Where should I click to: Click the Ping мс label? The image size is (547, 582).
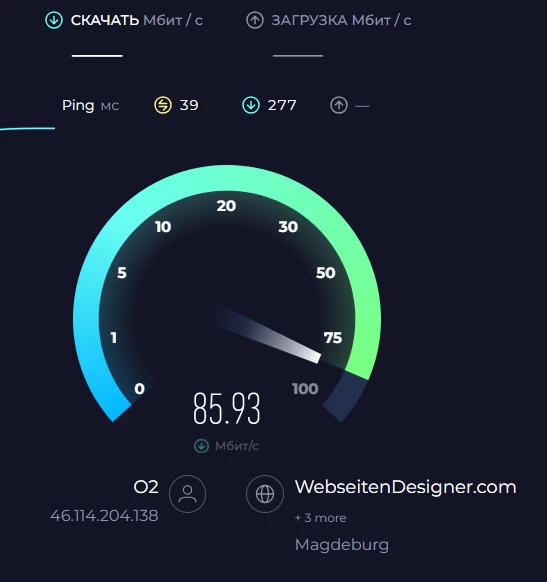(x=90, y=106)
